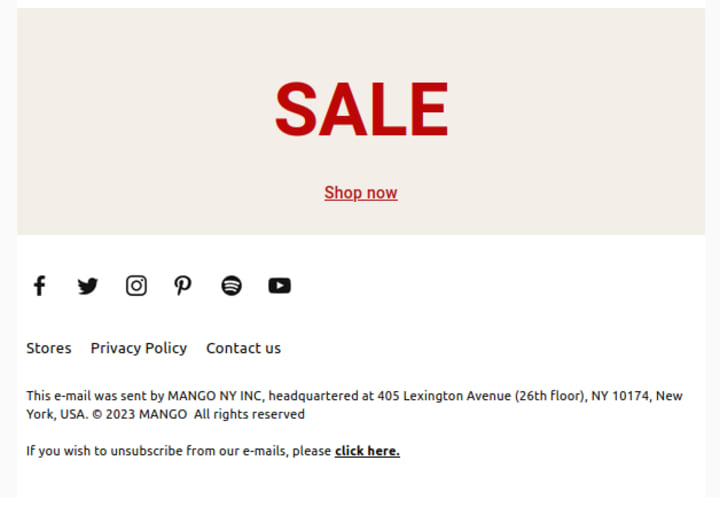This screenshot has width=720, height=515.
Task: Click the 'NY 10174, New' address text
Action: pos(636,396)
